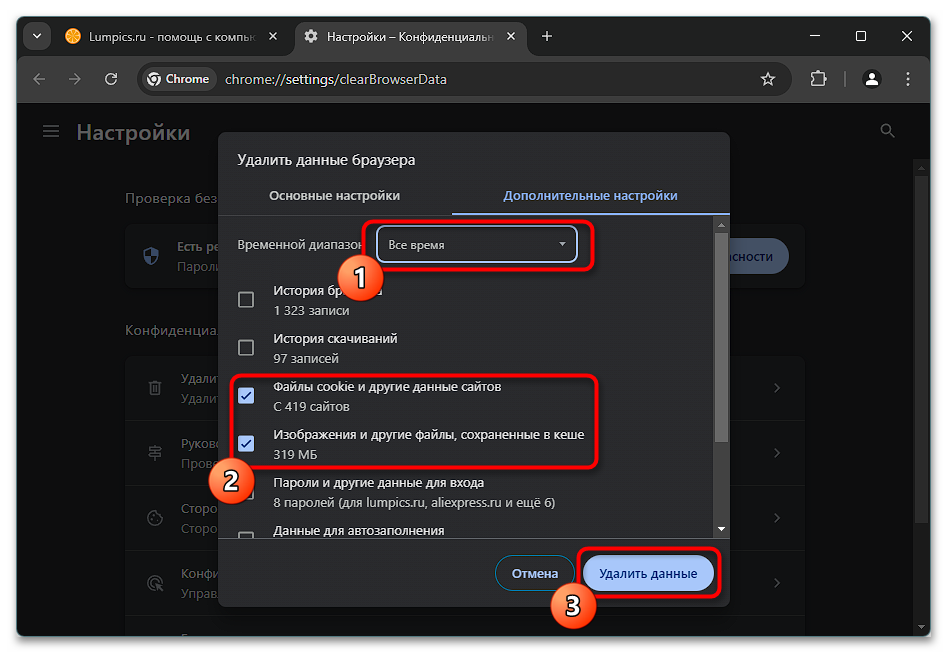Click the 8 паролей details text
947x653 pixels.
pos(414,503)
